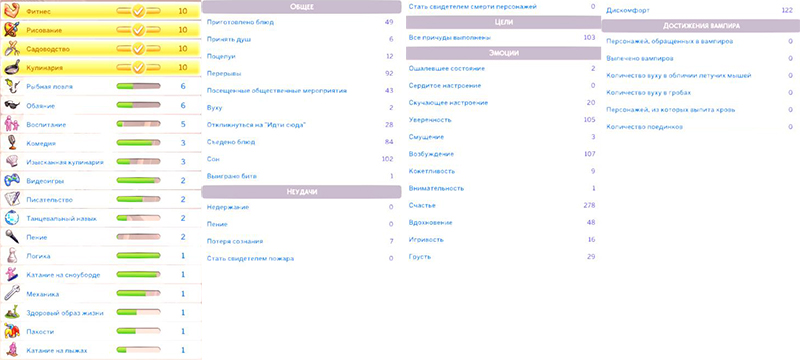Click the Handiness wrench icon
The width and height of the screenshot is (800, 360).
[12, 293]
